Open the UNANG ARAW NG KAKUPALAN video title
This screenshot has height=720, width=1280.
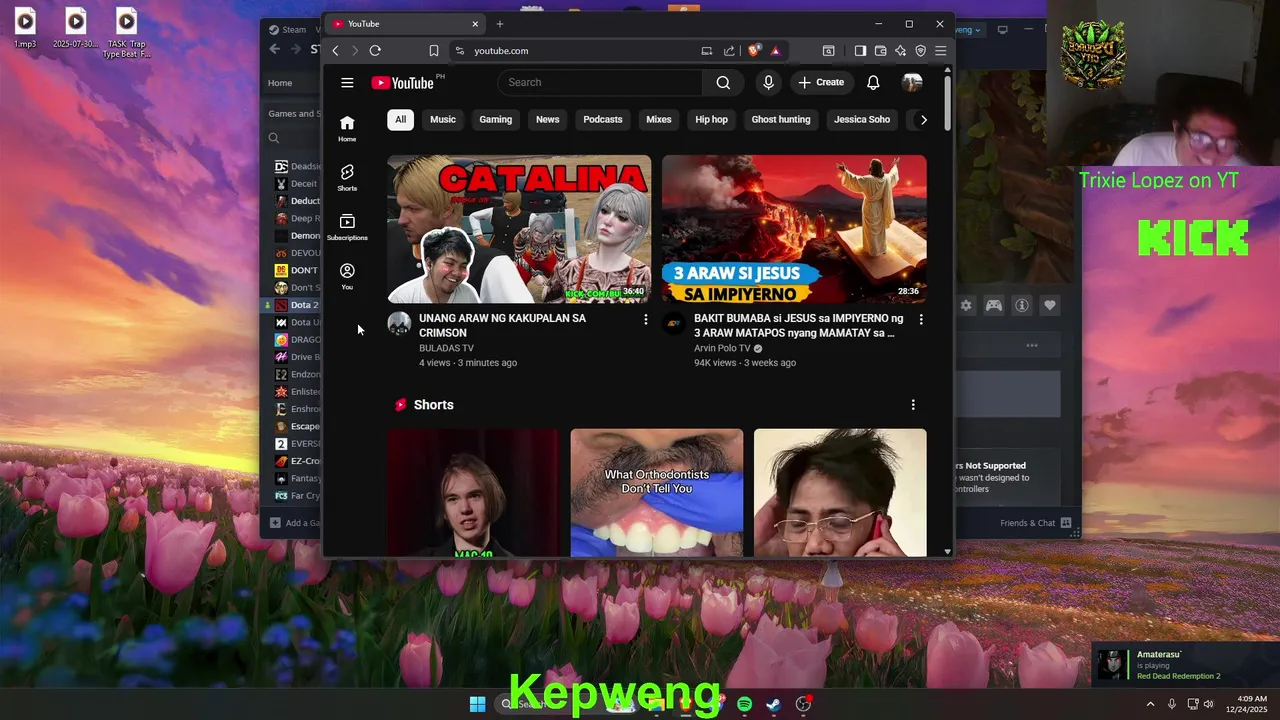502,325
